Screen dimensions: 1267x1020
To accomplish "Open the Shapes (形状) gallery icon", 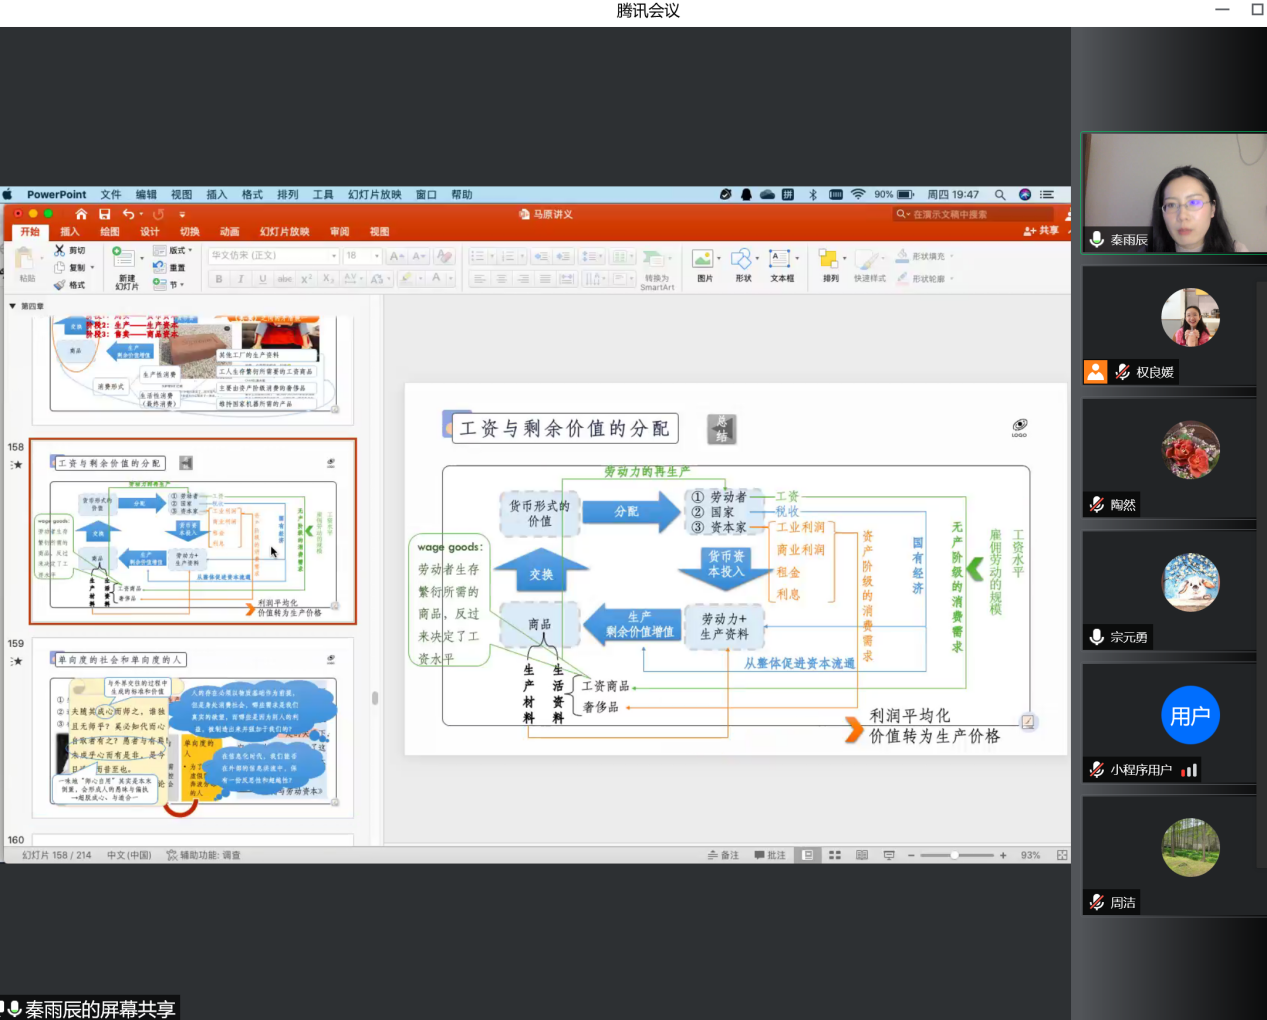I will tap(743, 262).
